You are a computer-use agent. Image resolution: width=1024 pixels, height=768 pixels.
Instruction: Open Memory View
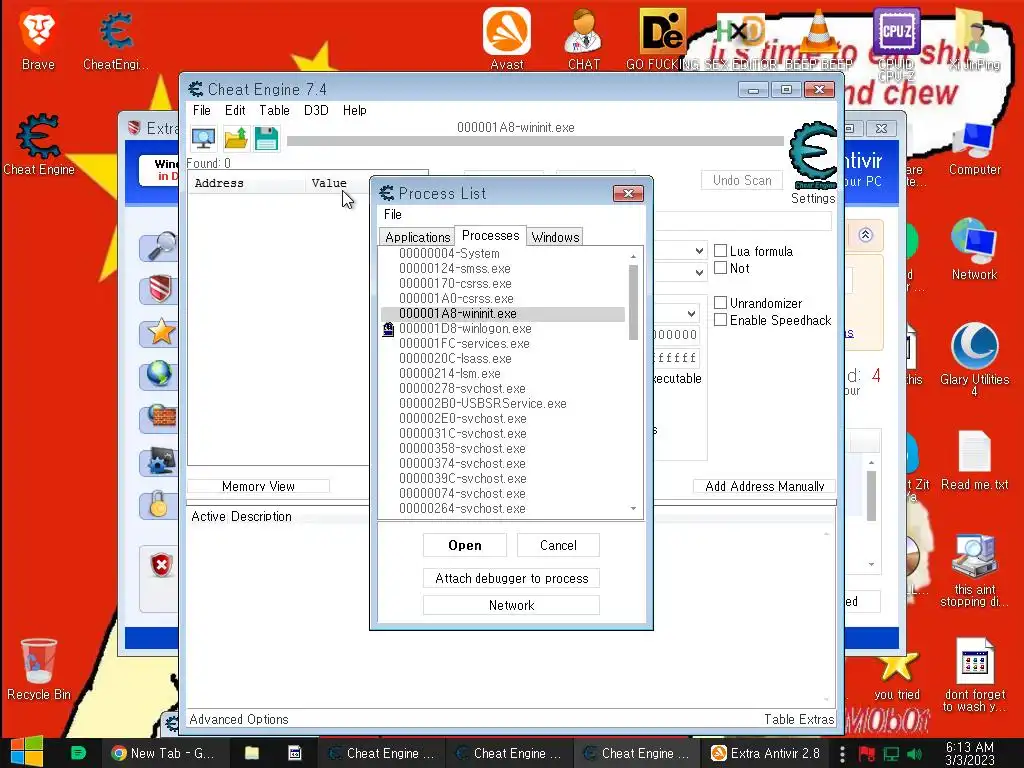point(259,486)
